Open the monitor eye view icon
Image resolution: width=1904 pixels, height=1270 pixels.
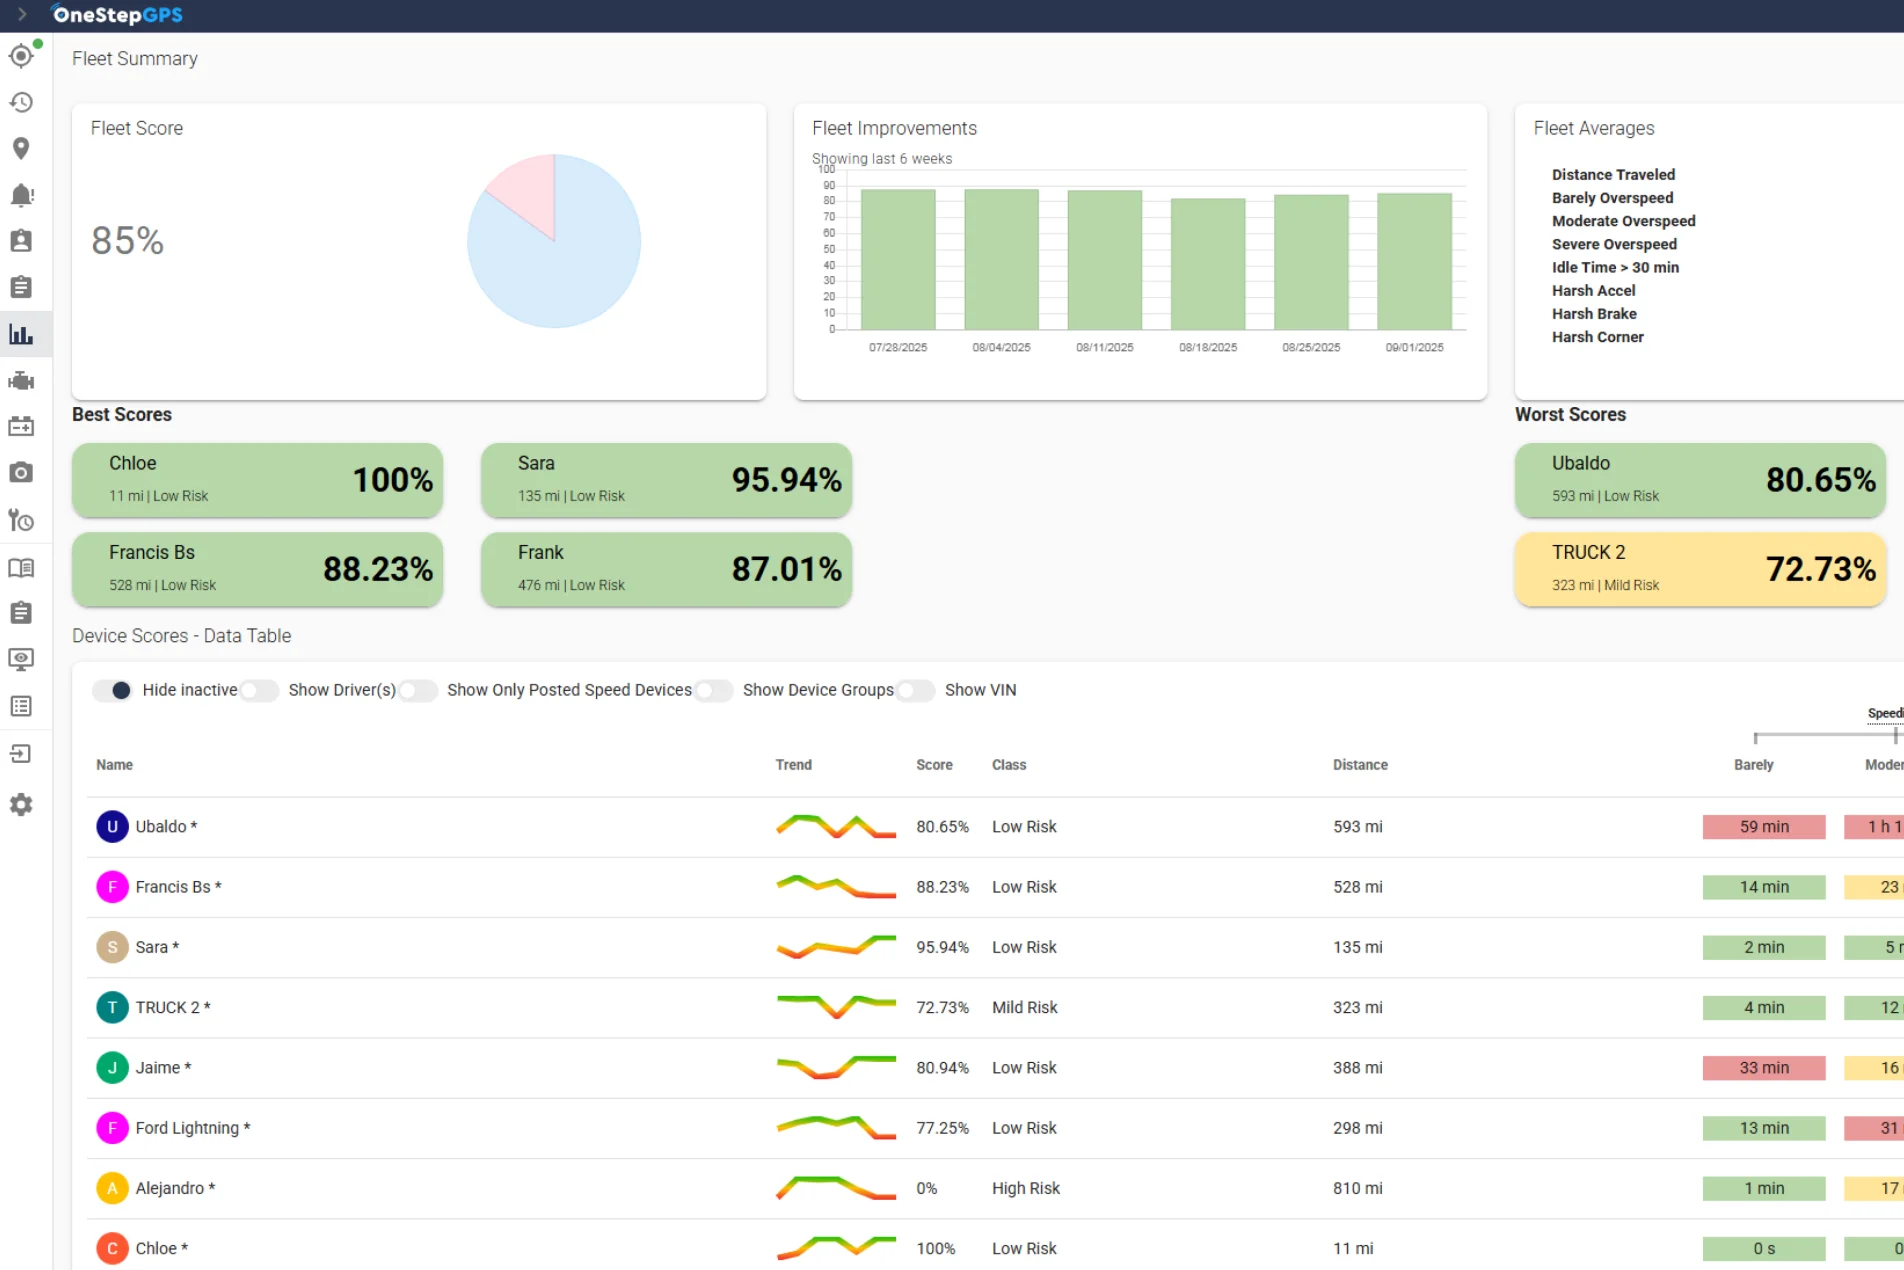pyautogui.click(x=21, y=659)
